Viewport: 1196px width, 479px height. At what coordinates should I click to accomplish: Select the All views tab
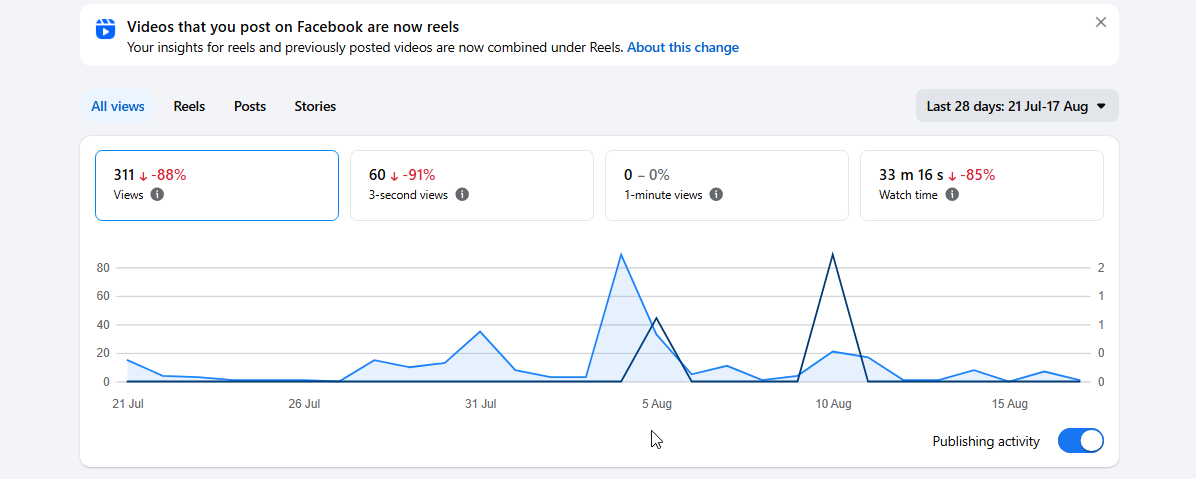click(x=117, y=106)
